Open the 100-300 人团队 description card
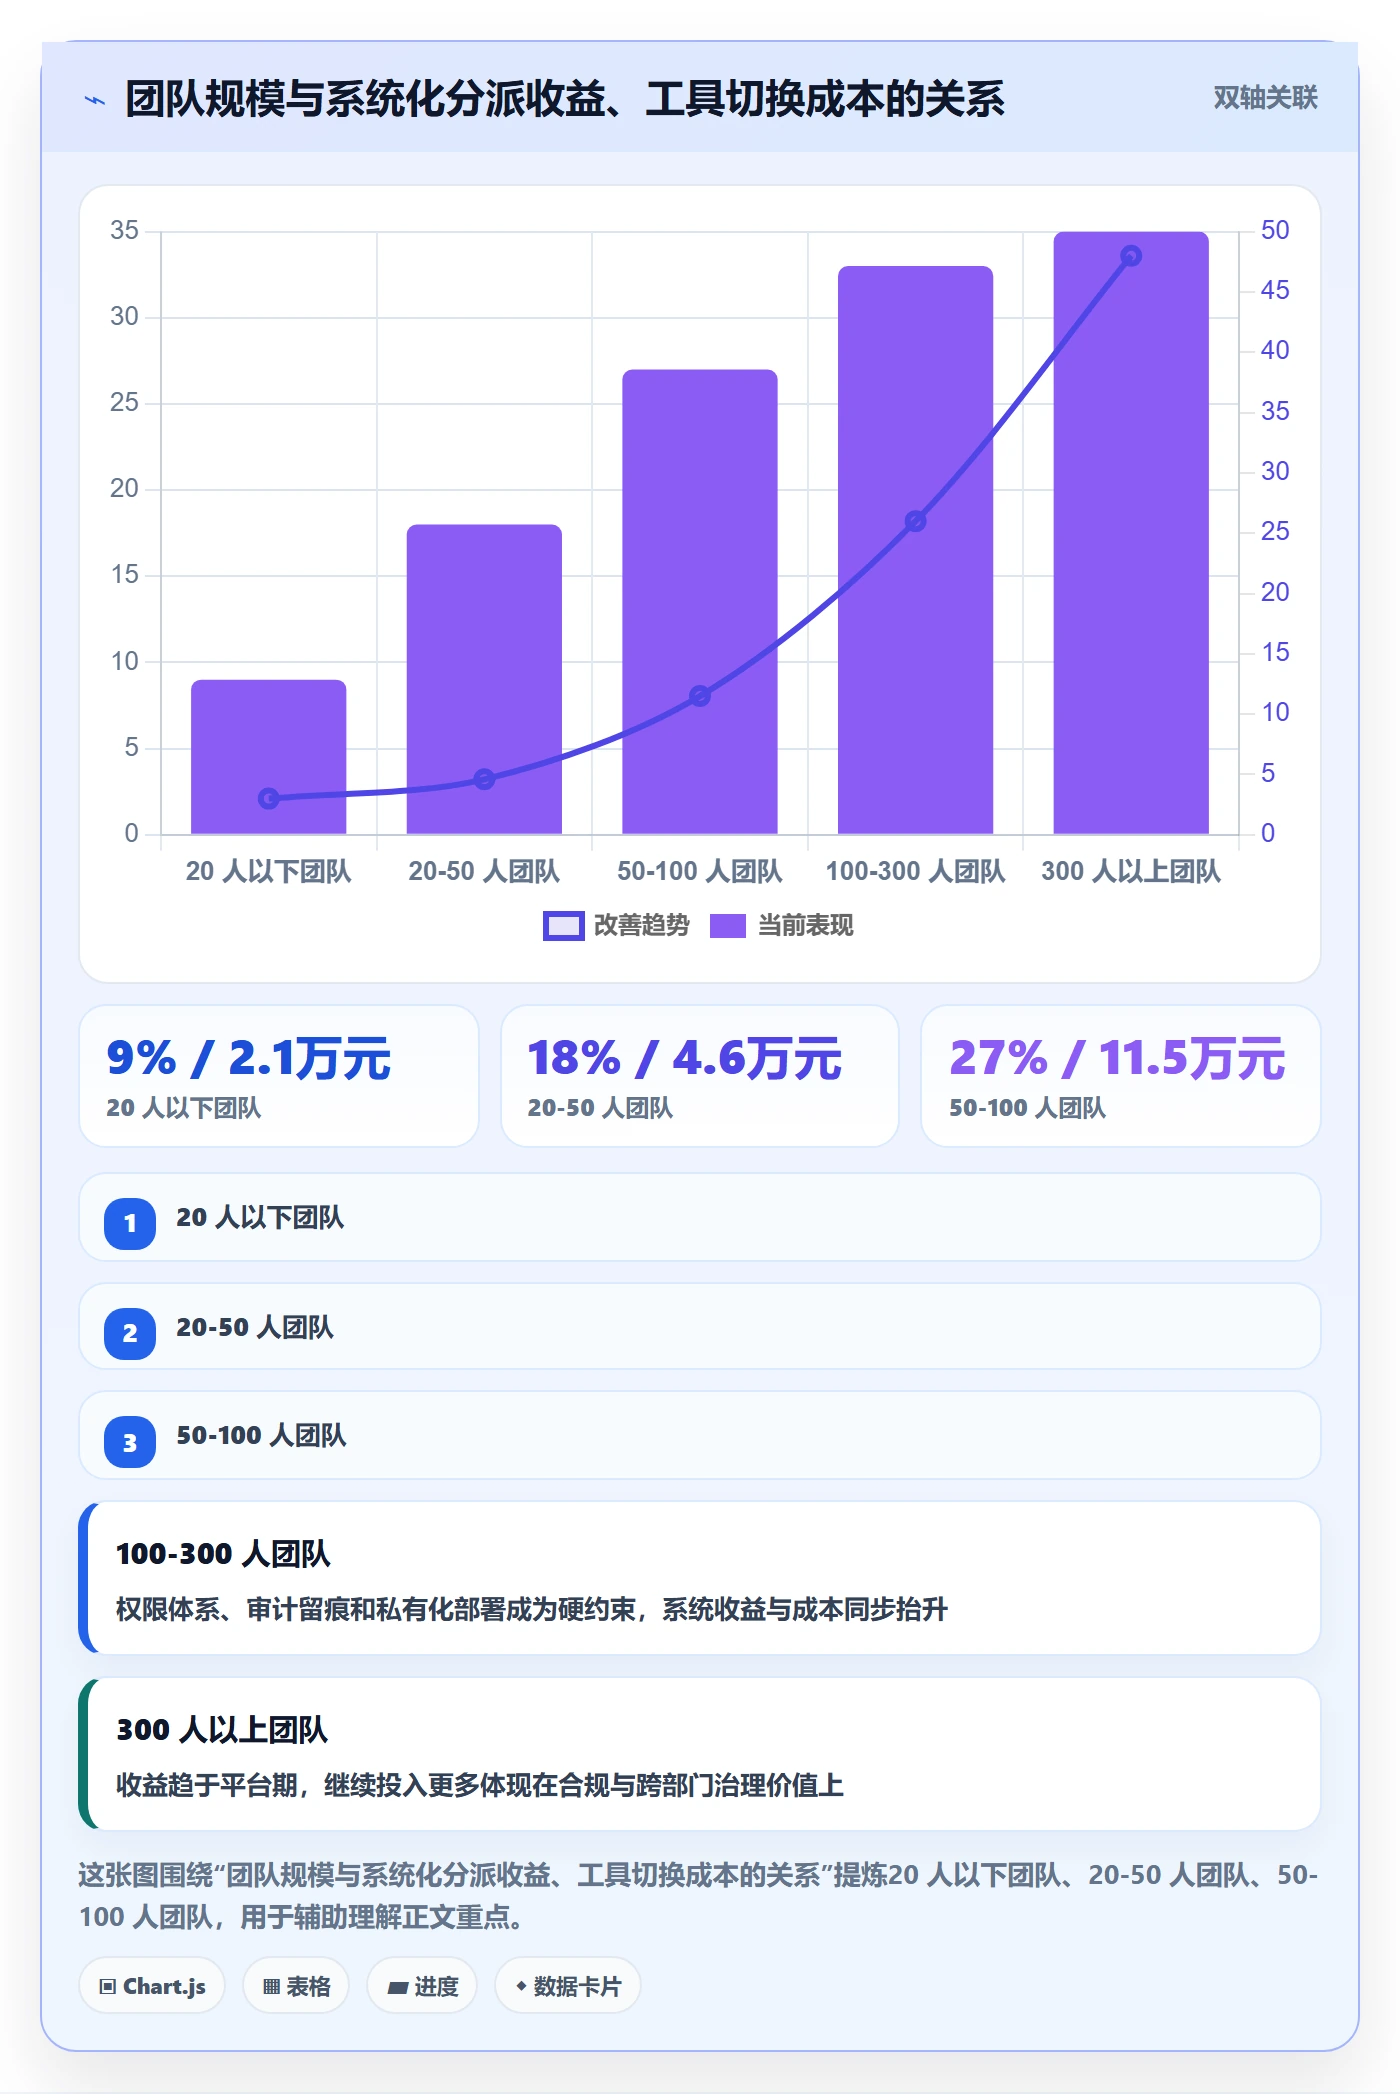 point(700,1578)
